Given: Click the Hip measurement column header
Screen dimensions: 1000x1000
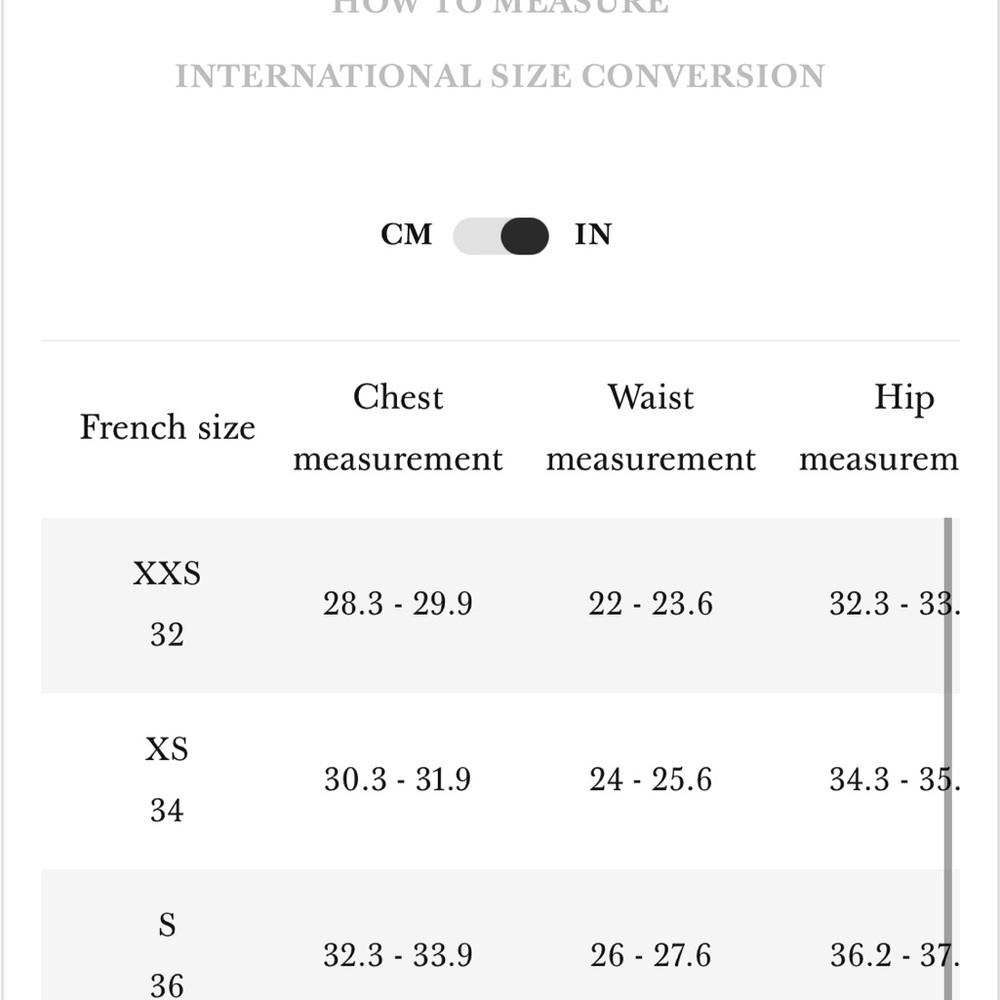Looking at the screenshot, I should tap(879, 428).
